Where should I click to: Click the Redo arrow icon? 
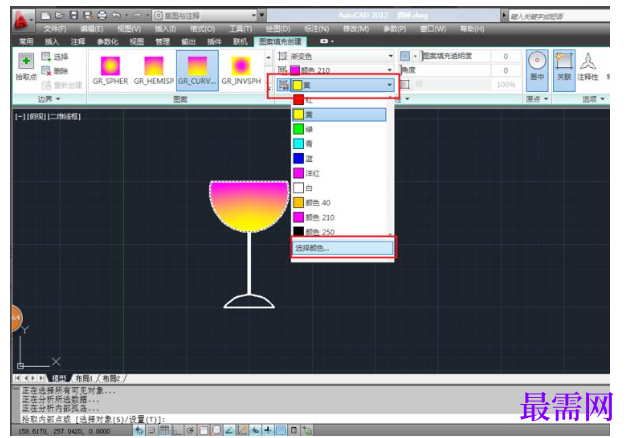pos(137,15)
